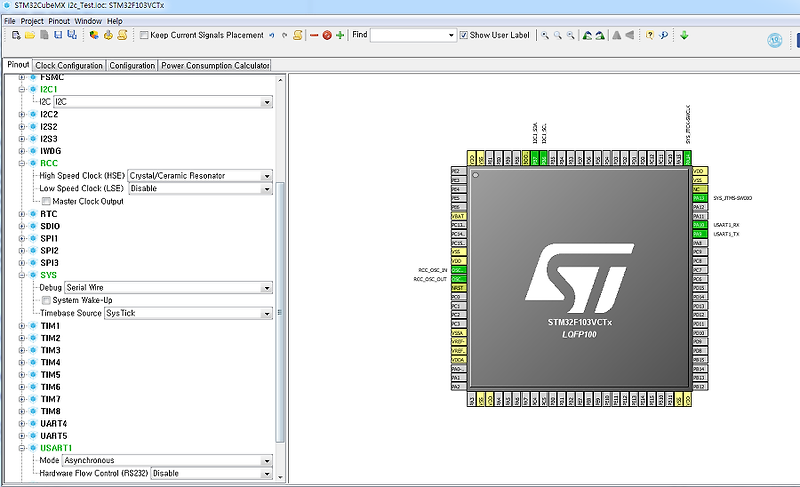Click the gray left-pointing triangle view icon
Image resolution: width=800 pixels, height=487 pixels.
pos(630,35)
